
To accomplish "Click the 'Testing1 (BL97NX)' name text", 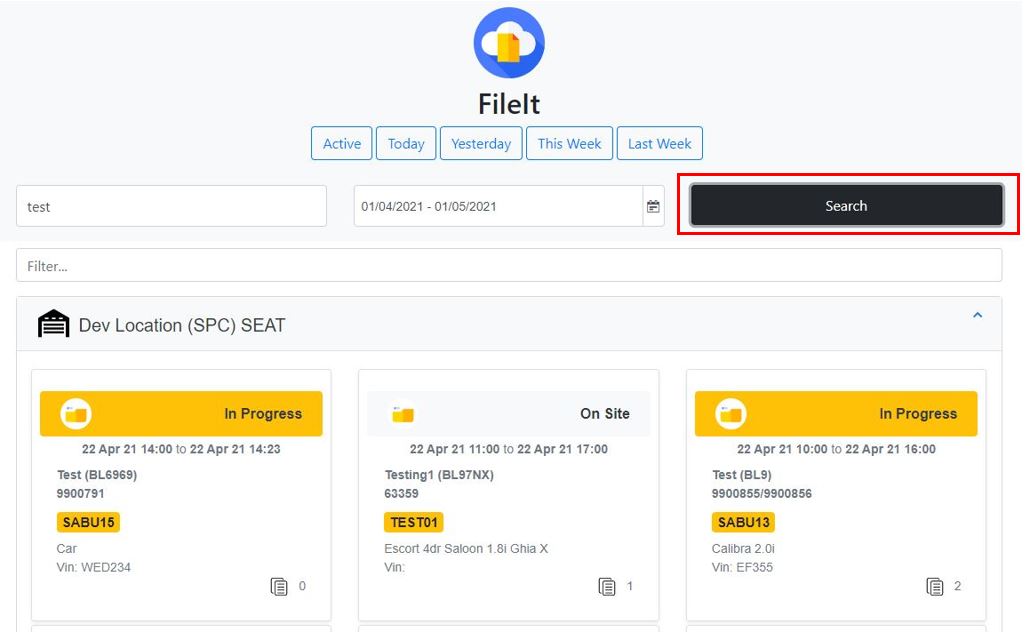I will pos(439,475).
